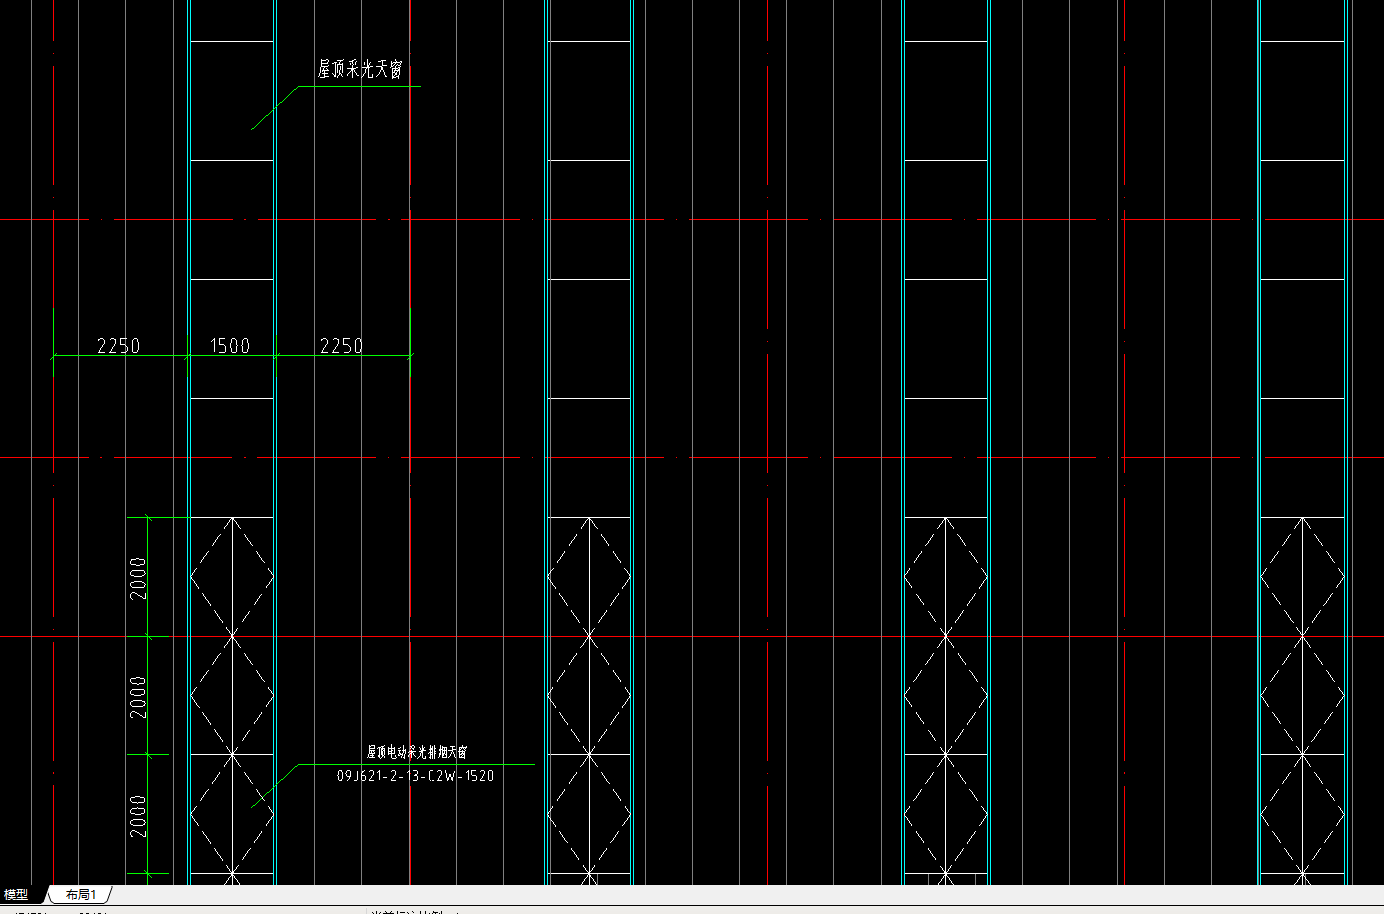
Task: Select the 屋顶采光天窗 annotation text
Action: tap(361, 69)
